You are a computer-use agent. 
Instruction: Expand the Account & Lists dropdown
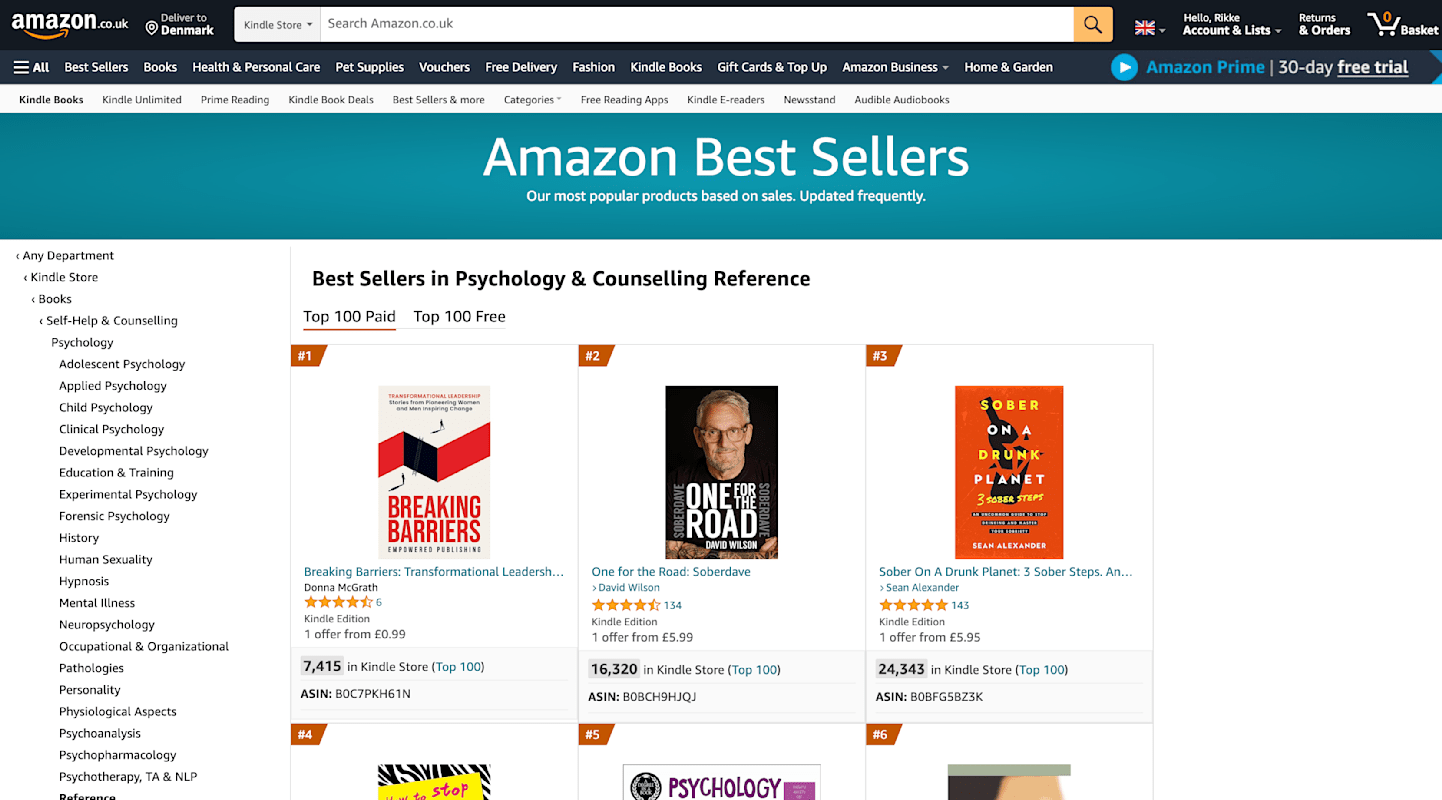(1231, 30)
